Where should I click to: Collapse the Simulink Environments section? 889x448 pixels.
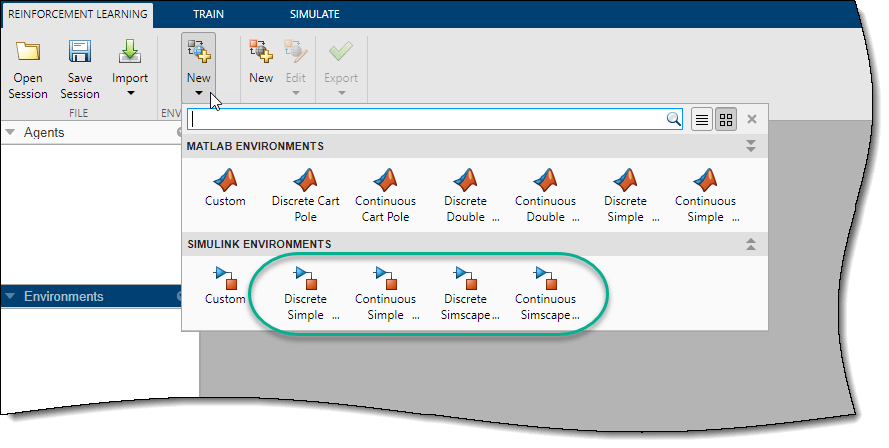[x=751, y=244]
